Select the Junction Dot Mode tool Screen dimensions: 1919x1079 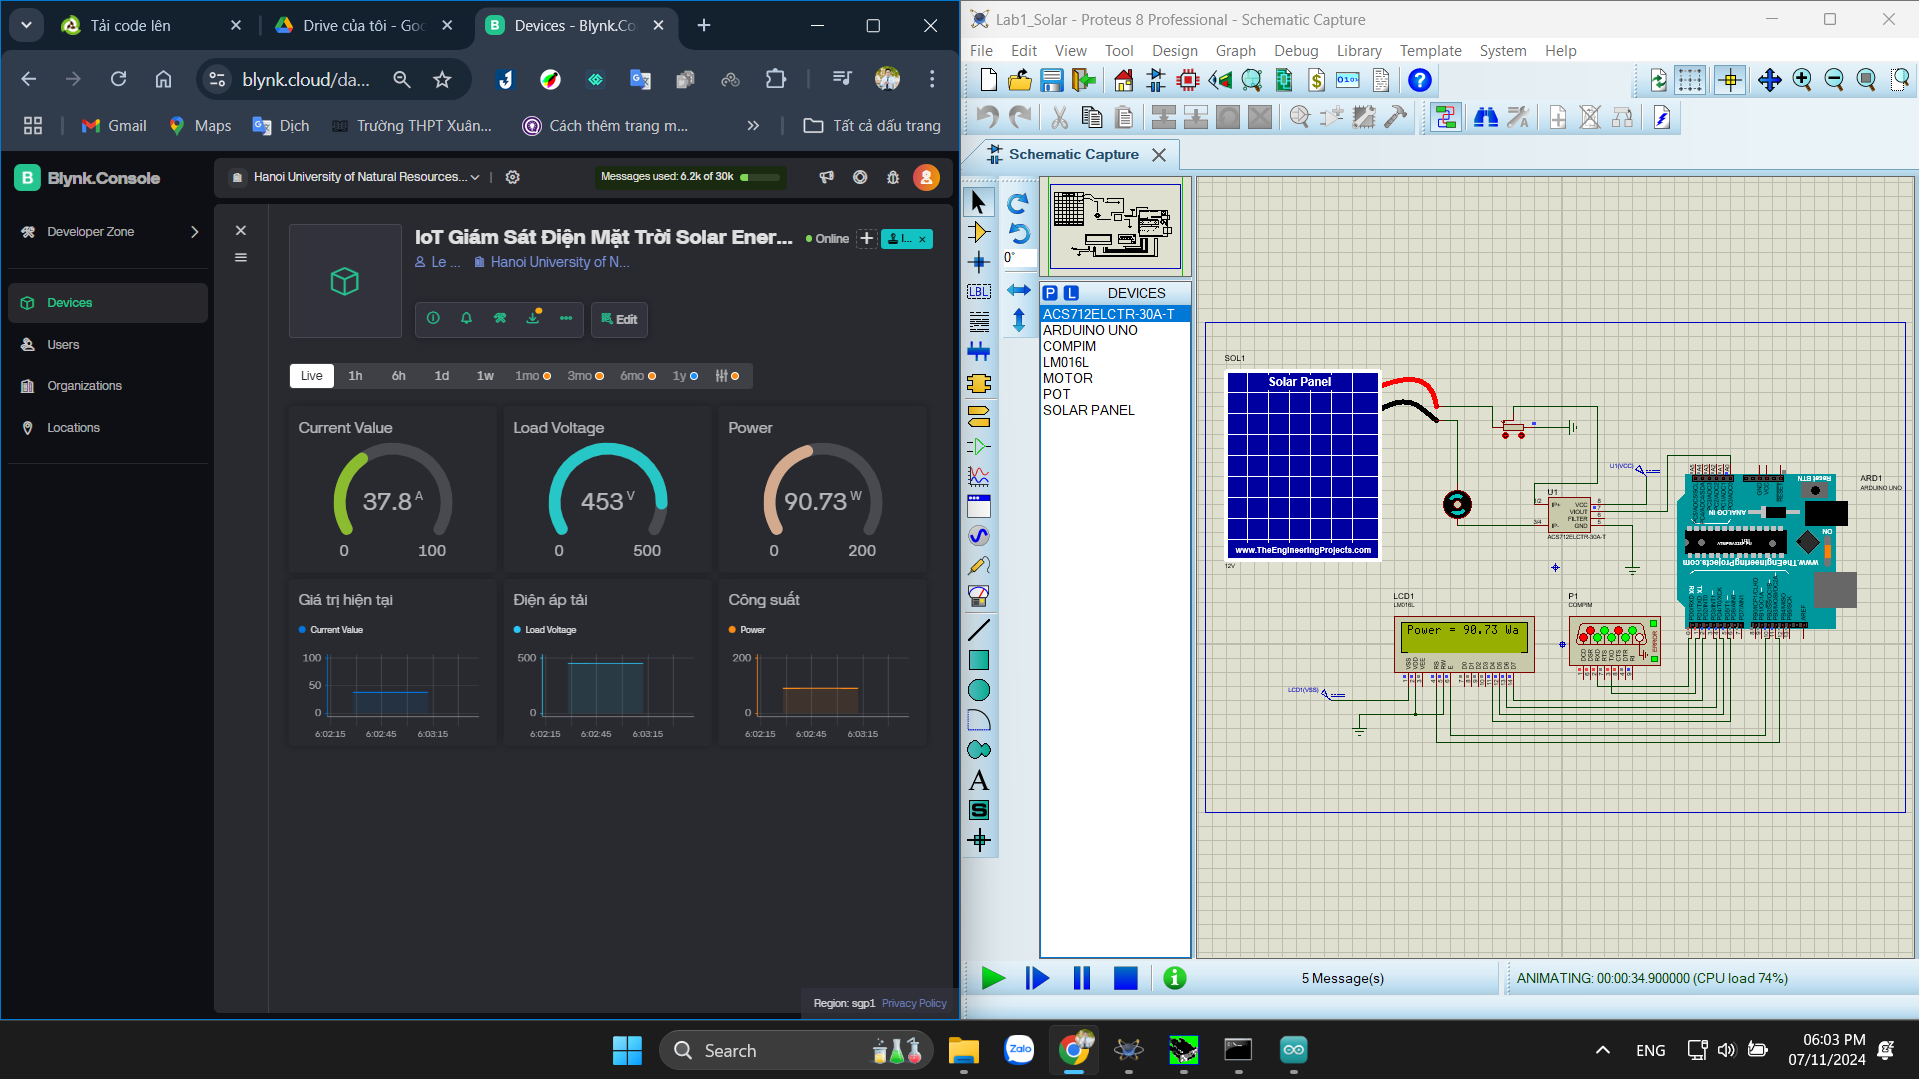click(x=978, y=262)
